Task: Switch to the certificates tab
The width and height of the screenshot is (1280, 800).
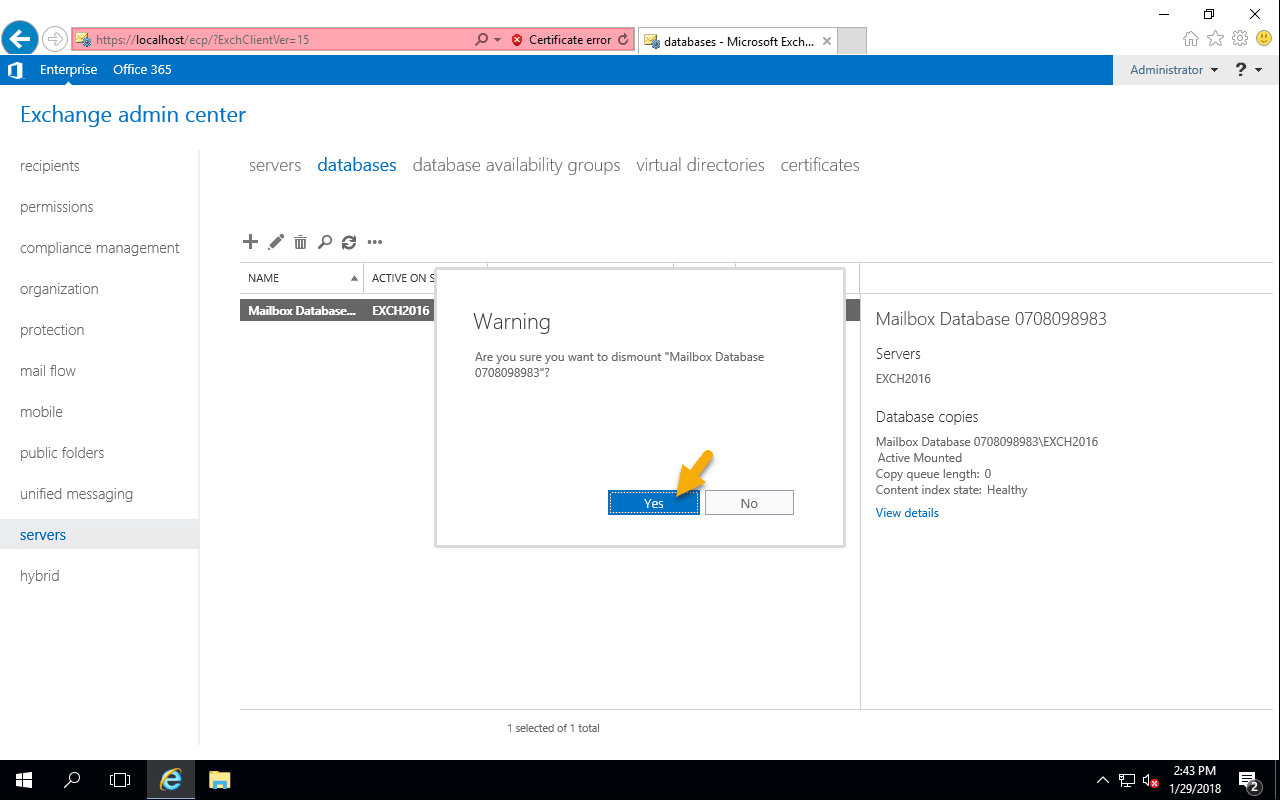Action: [820, 165]
